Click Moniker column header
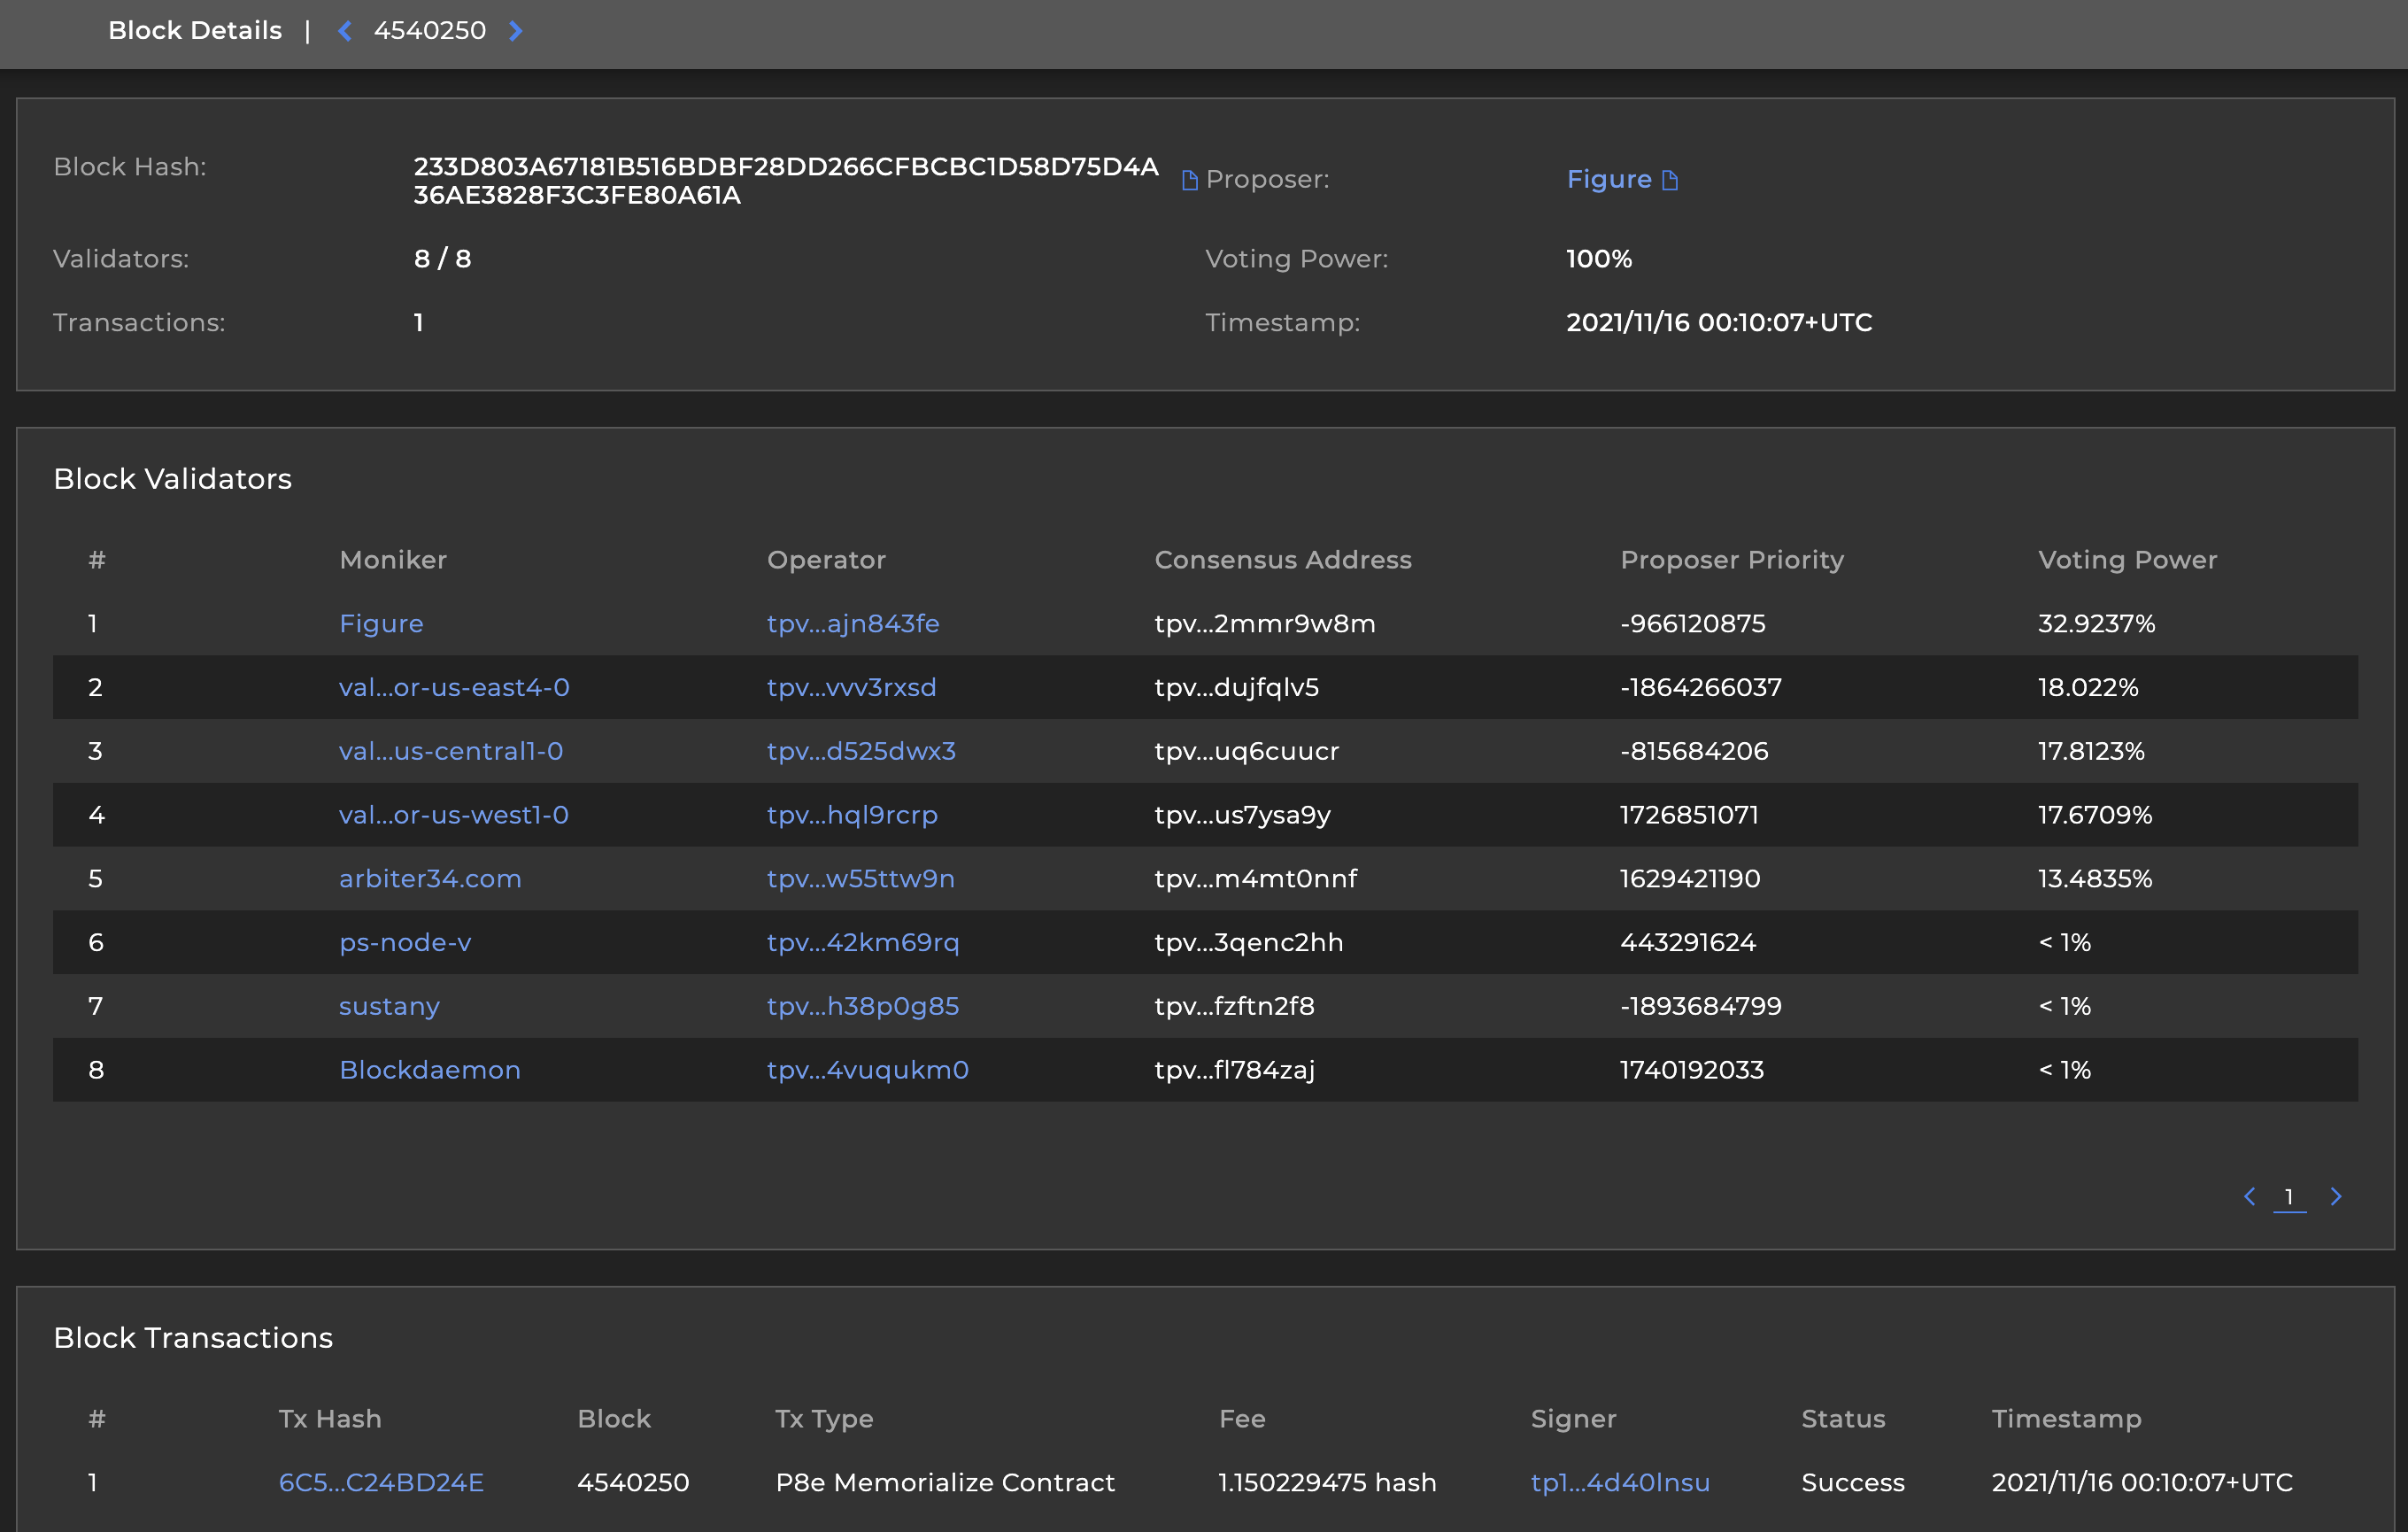2408x1532 pixels. pos(393,559)
